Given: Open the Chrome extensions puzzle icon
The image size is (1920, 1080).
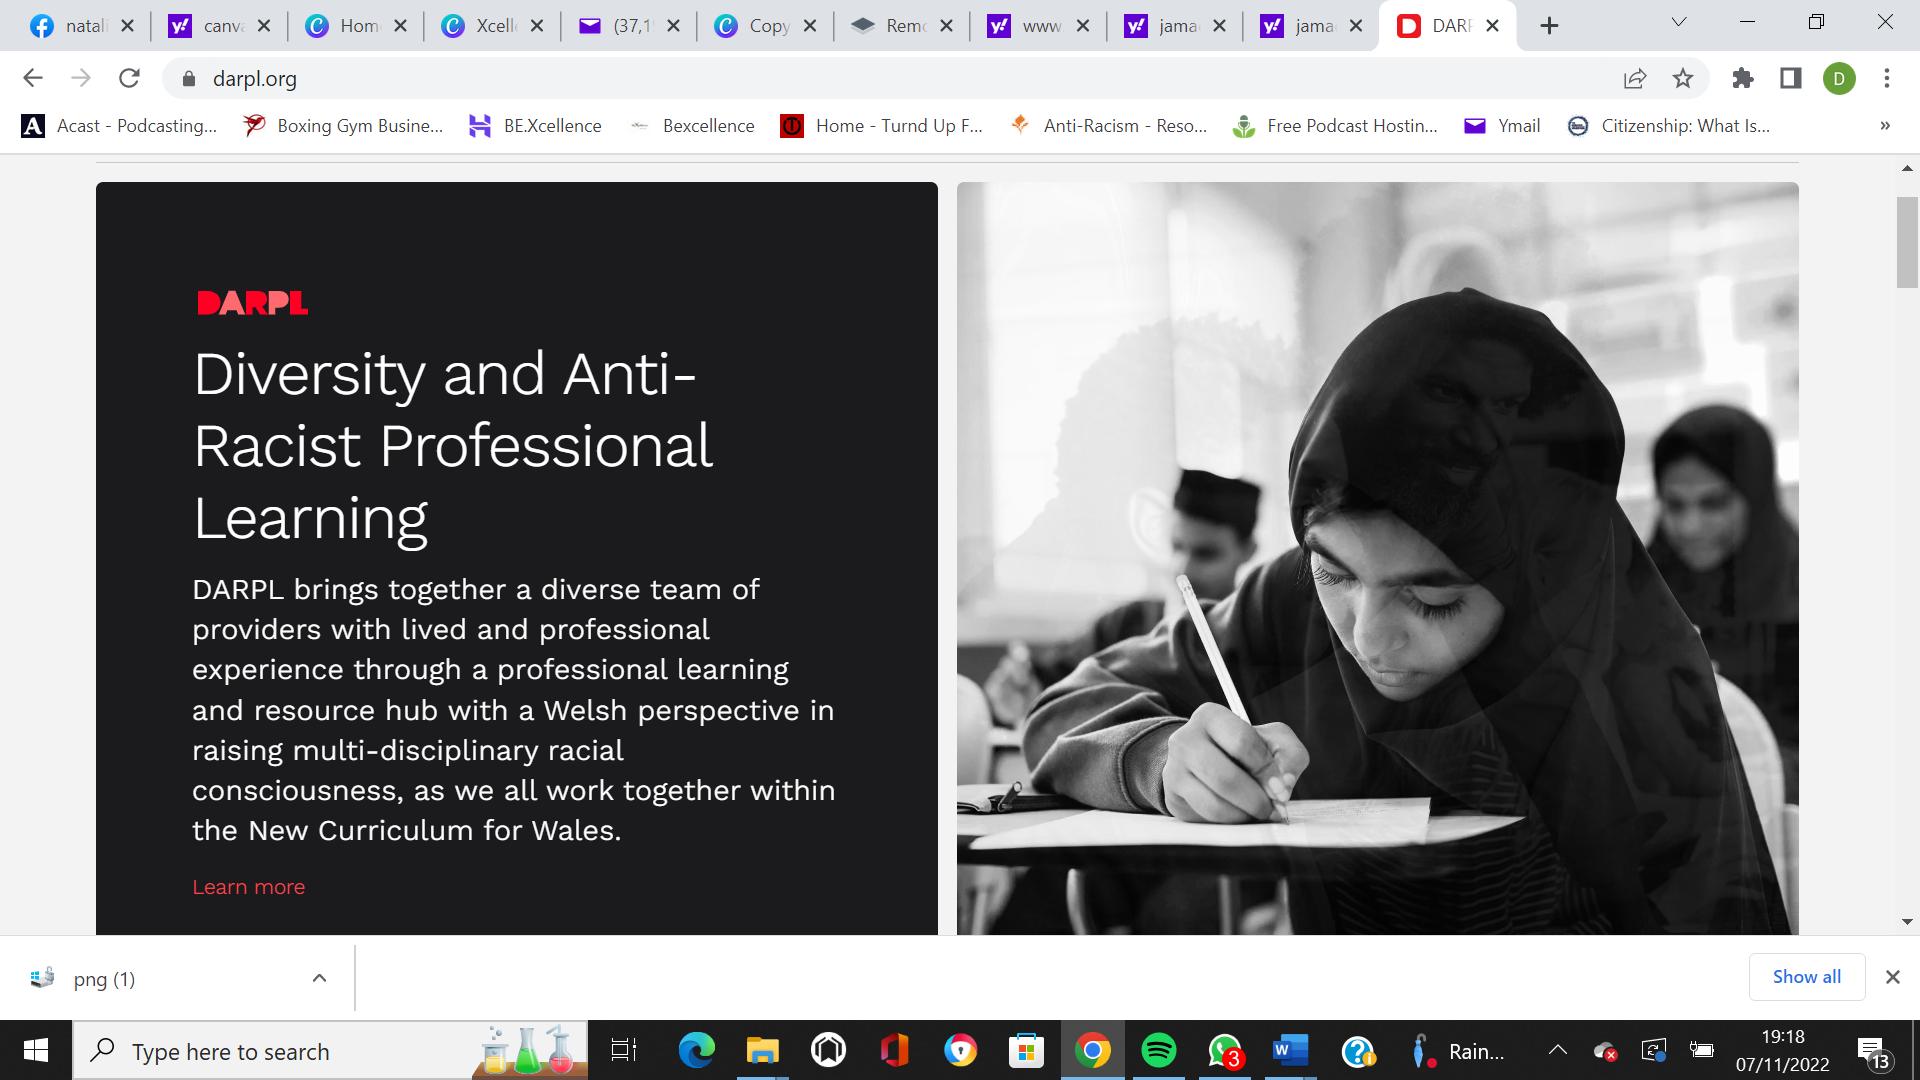Looking at the screenshot, I should tap(1743, 78).
